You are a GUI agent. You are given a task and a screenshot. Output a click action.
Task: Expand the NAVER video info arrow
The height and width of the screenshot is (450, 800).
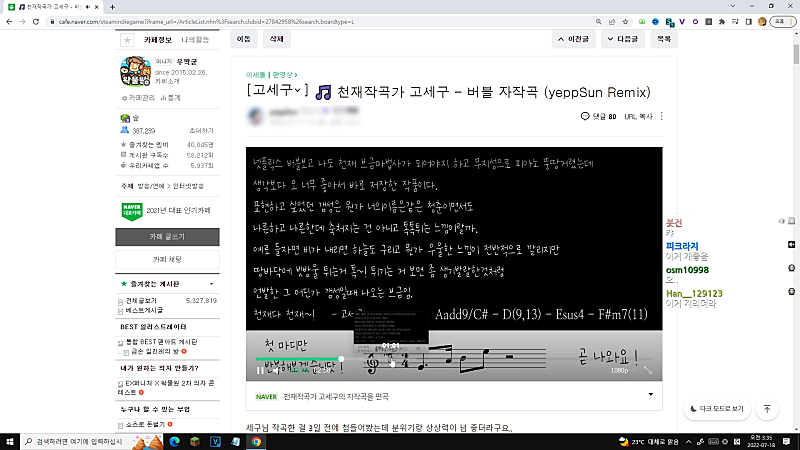[651, 394]
